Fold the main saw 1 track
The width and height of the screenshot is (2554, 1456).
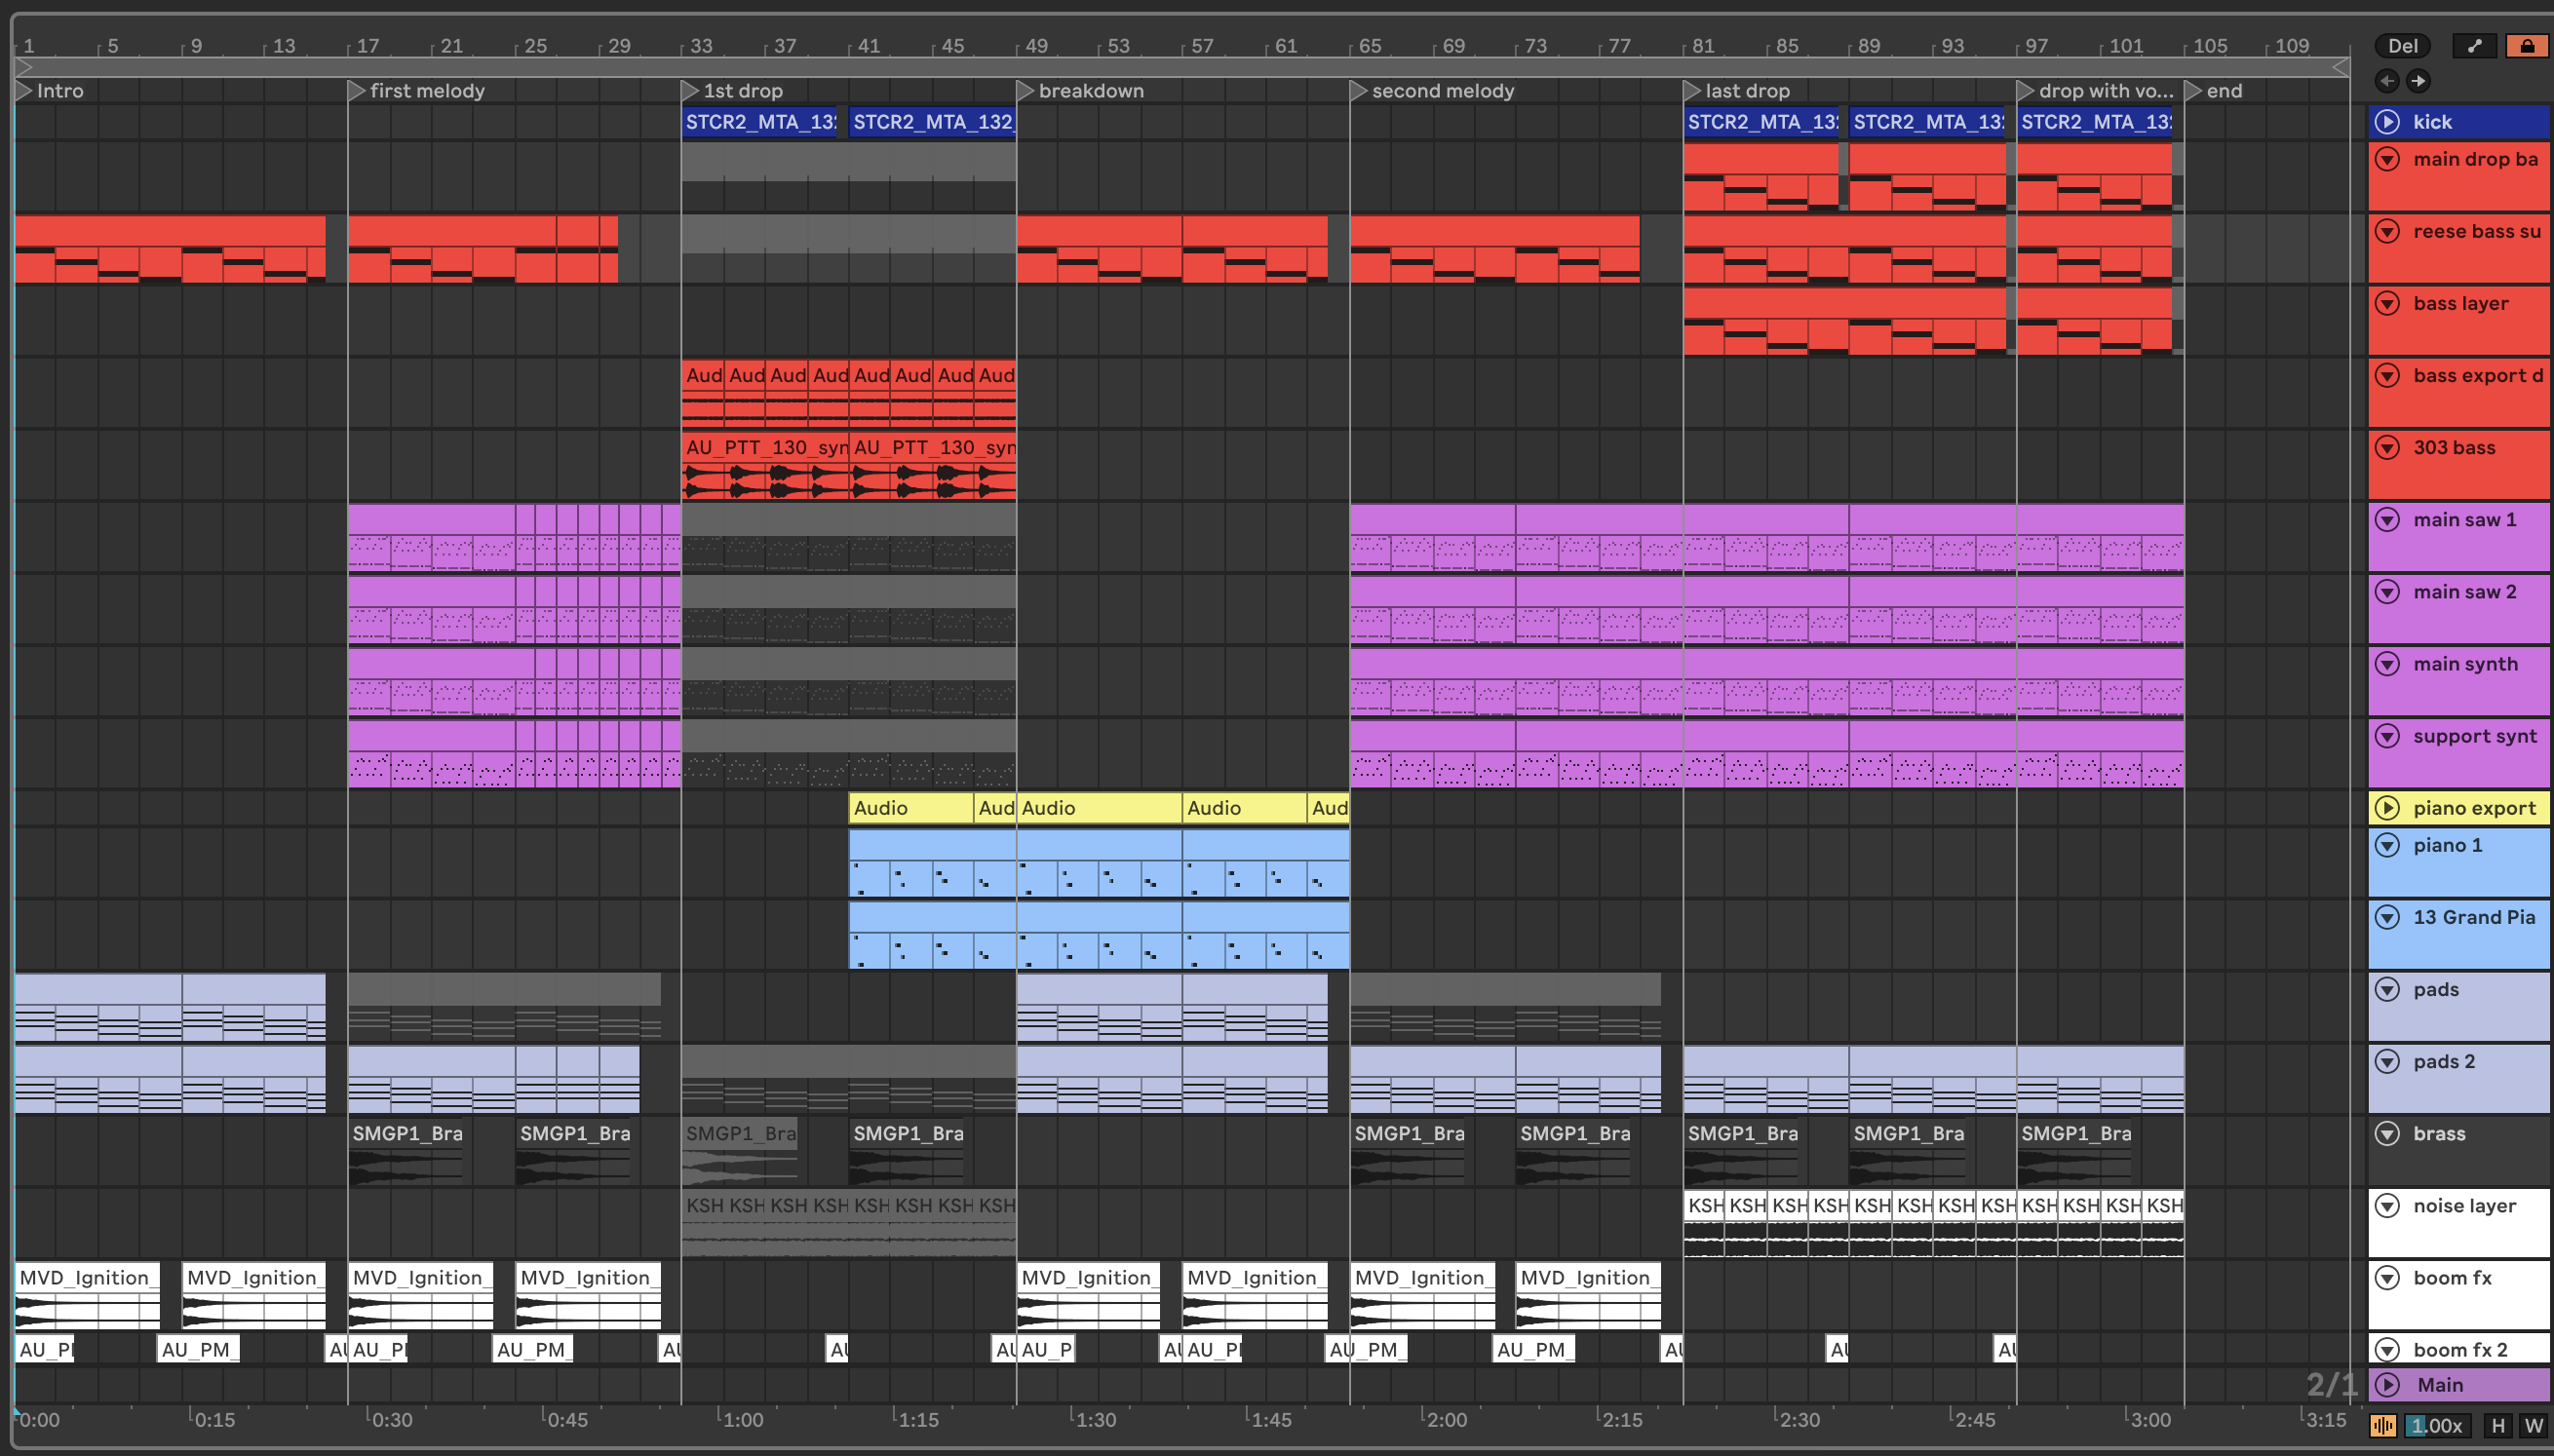(2388, 519)
